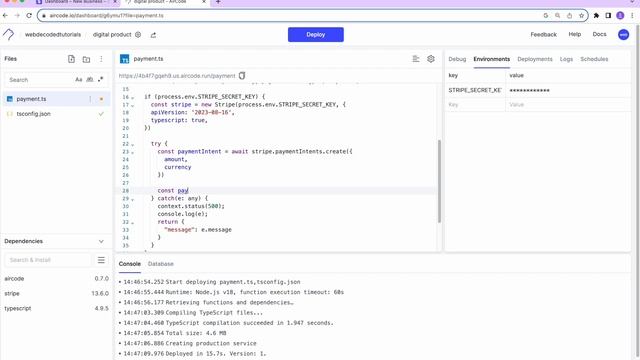640x360 pixels.
Task: Go to webdecodedtutorials workspace
Action: click(x=53, y=35)
